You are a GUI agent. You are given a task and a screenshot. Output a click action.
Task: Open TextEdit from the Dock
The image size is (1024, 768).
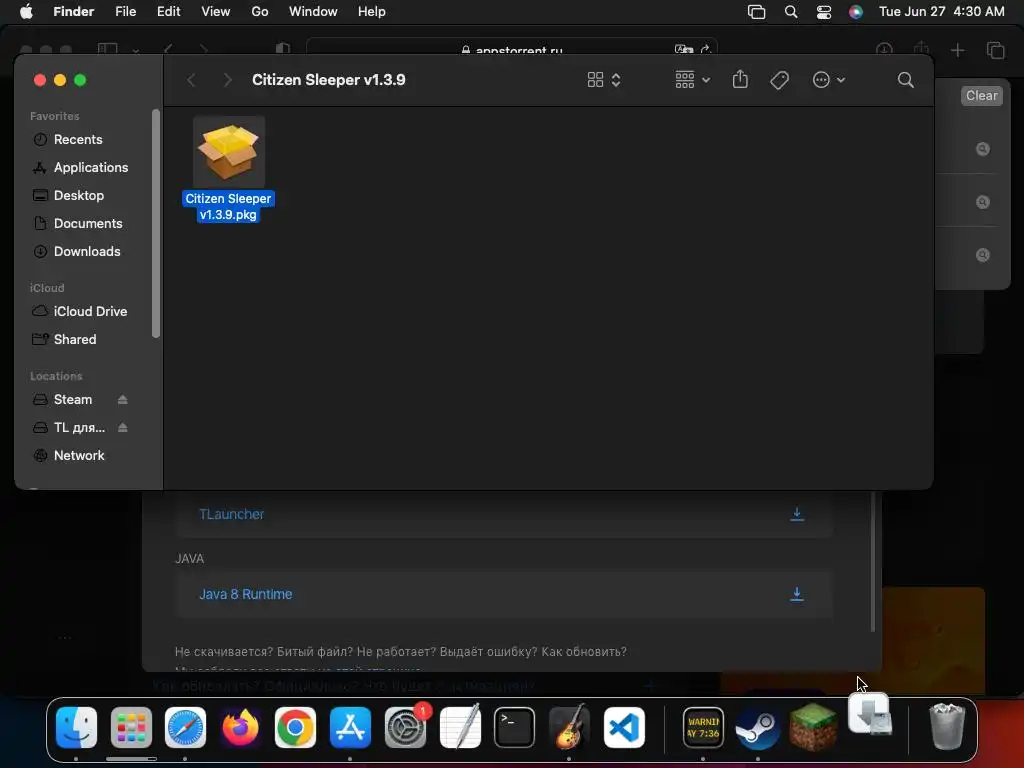click(460, 728)
